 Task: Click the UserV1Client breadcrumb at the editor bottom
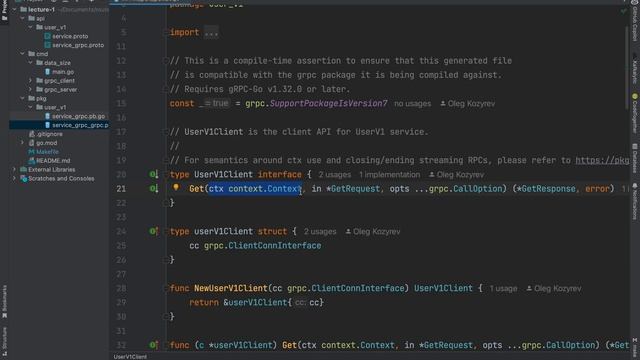(130, 356)
